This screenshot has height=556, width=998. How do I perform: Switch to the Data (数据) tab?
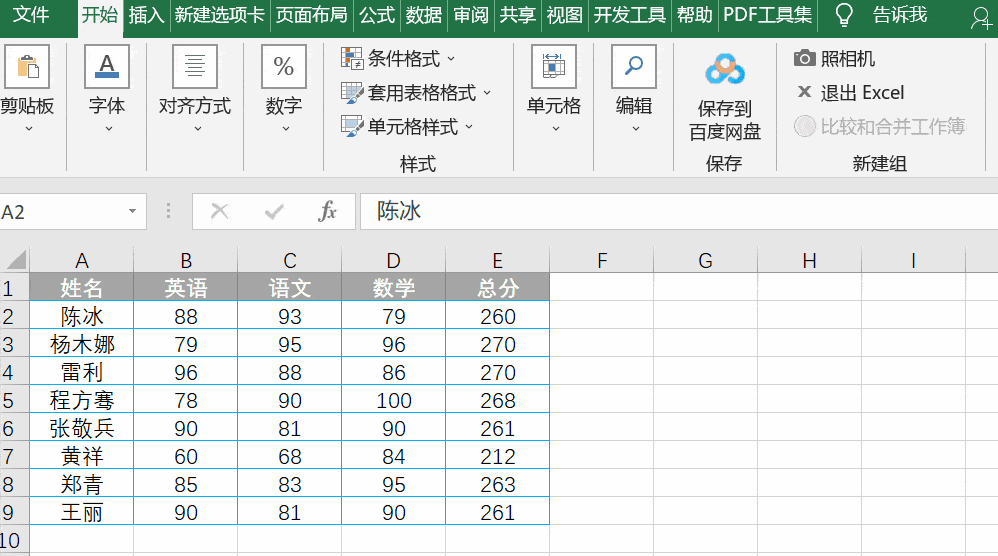(424, 14)
